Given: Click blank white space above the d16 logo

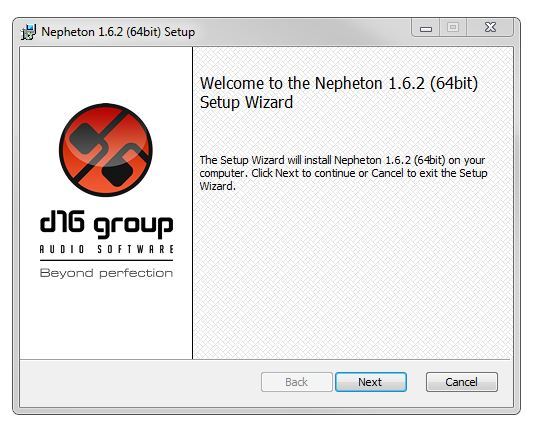Looking at the screenshot, I should tap(106, 74).
